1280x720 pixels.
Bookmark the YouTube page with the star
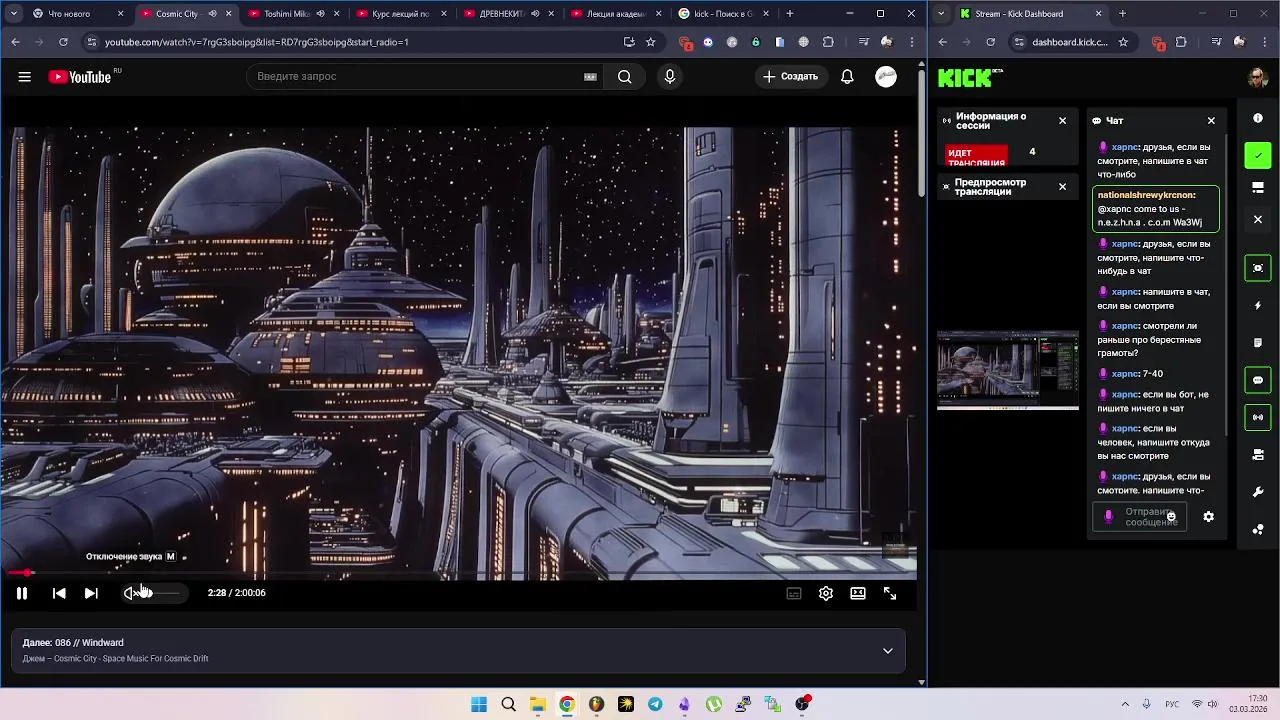point(651,42)
